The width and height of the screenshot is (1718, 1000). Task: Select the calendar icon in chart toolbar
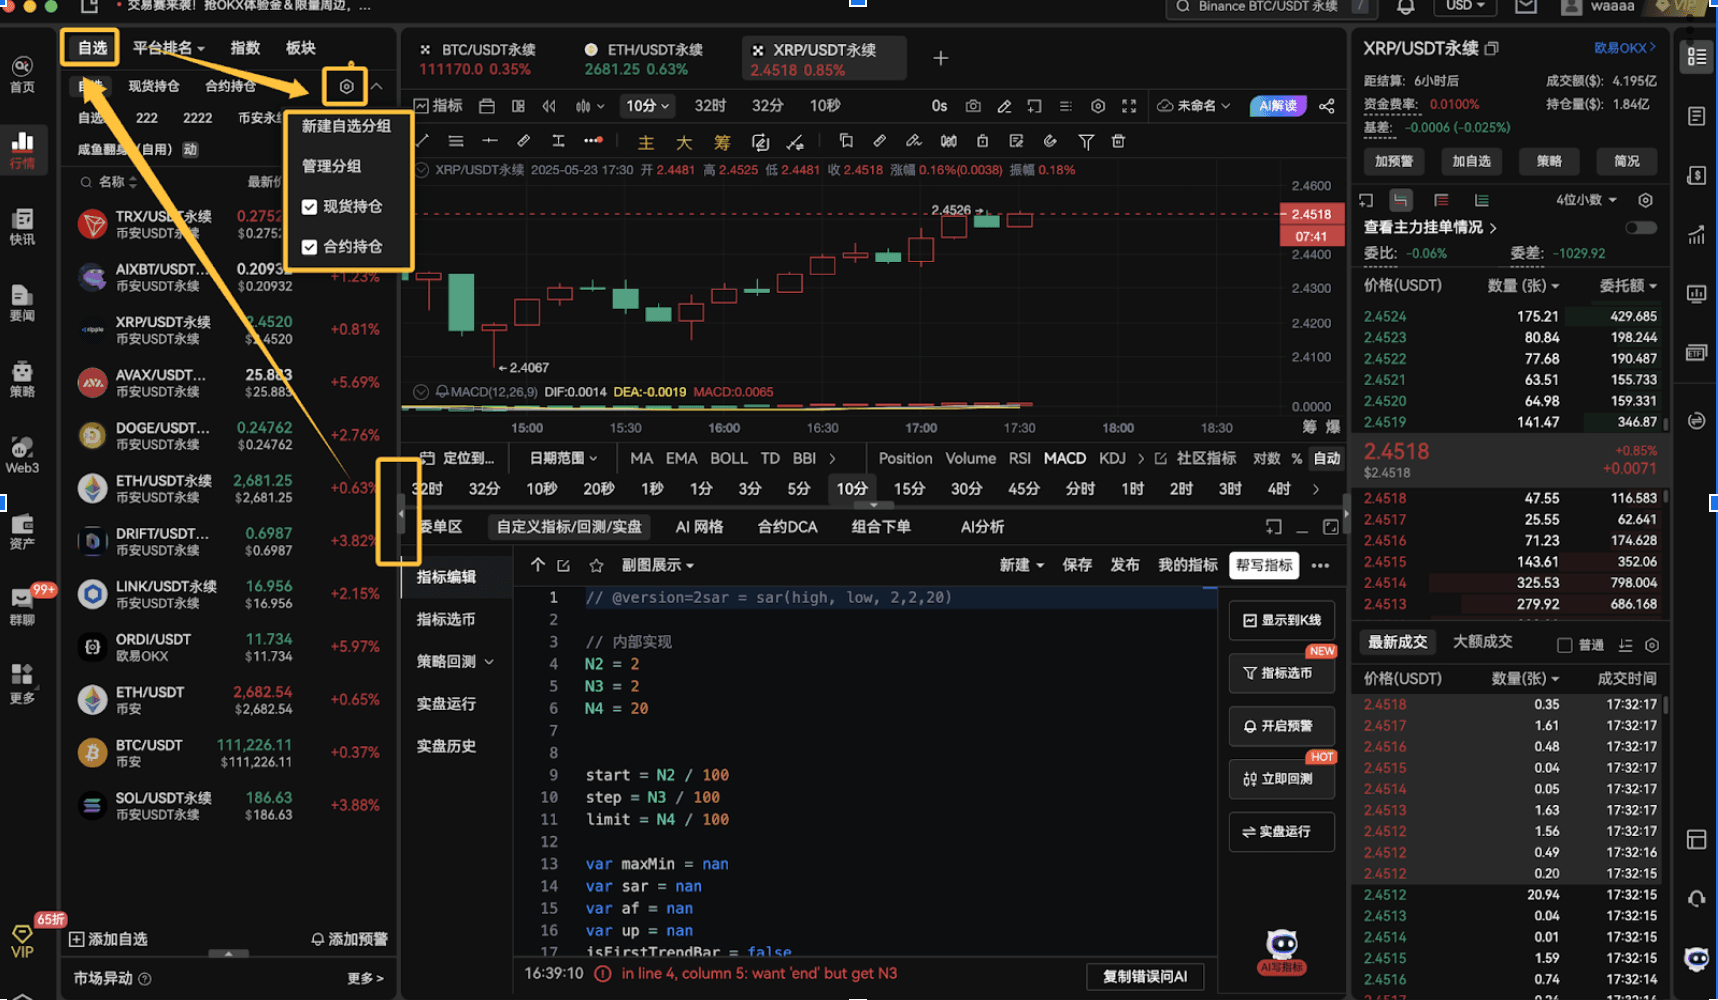pyautogui.click(x=487, y=106)
